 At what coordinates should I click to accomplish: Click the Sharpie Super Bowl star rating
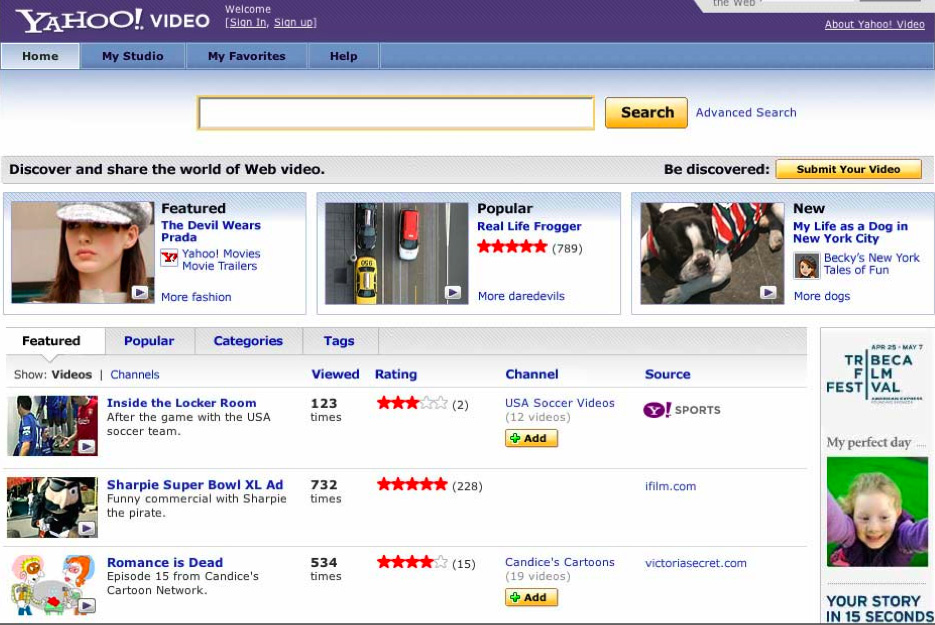pyautogui.click(x=412, y=484)
